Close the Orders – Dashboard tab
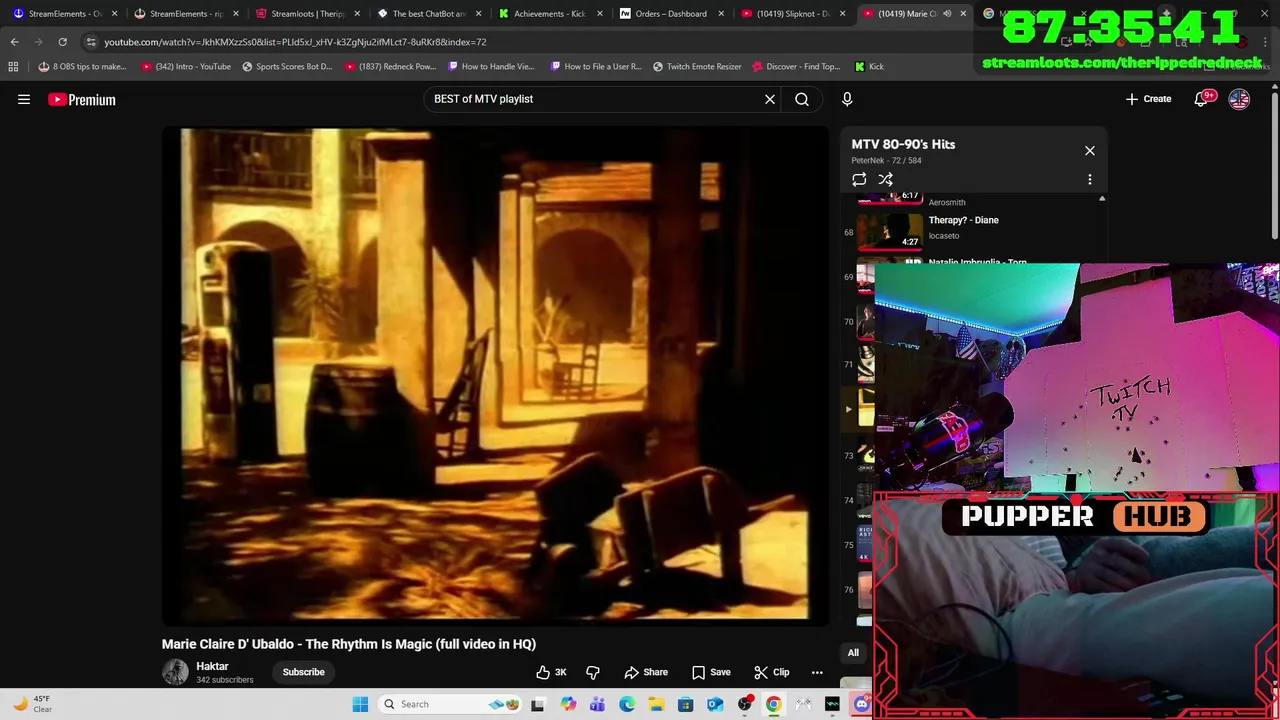The height and width of the screenshot is (720, 1280). tap(720, 14)
